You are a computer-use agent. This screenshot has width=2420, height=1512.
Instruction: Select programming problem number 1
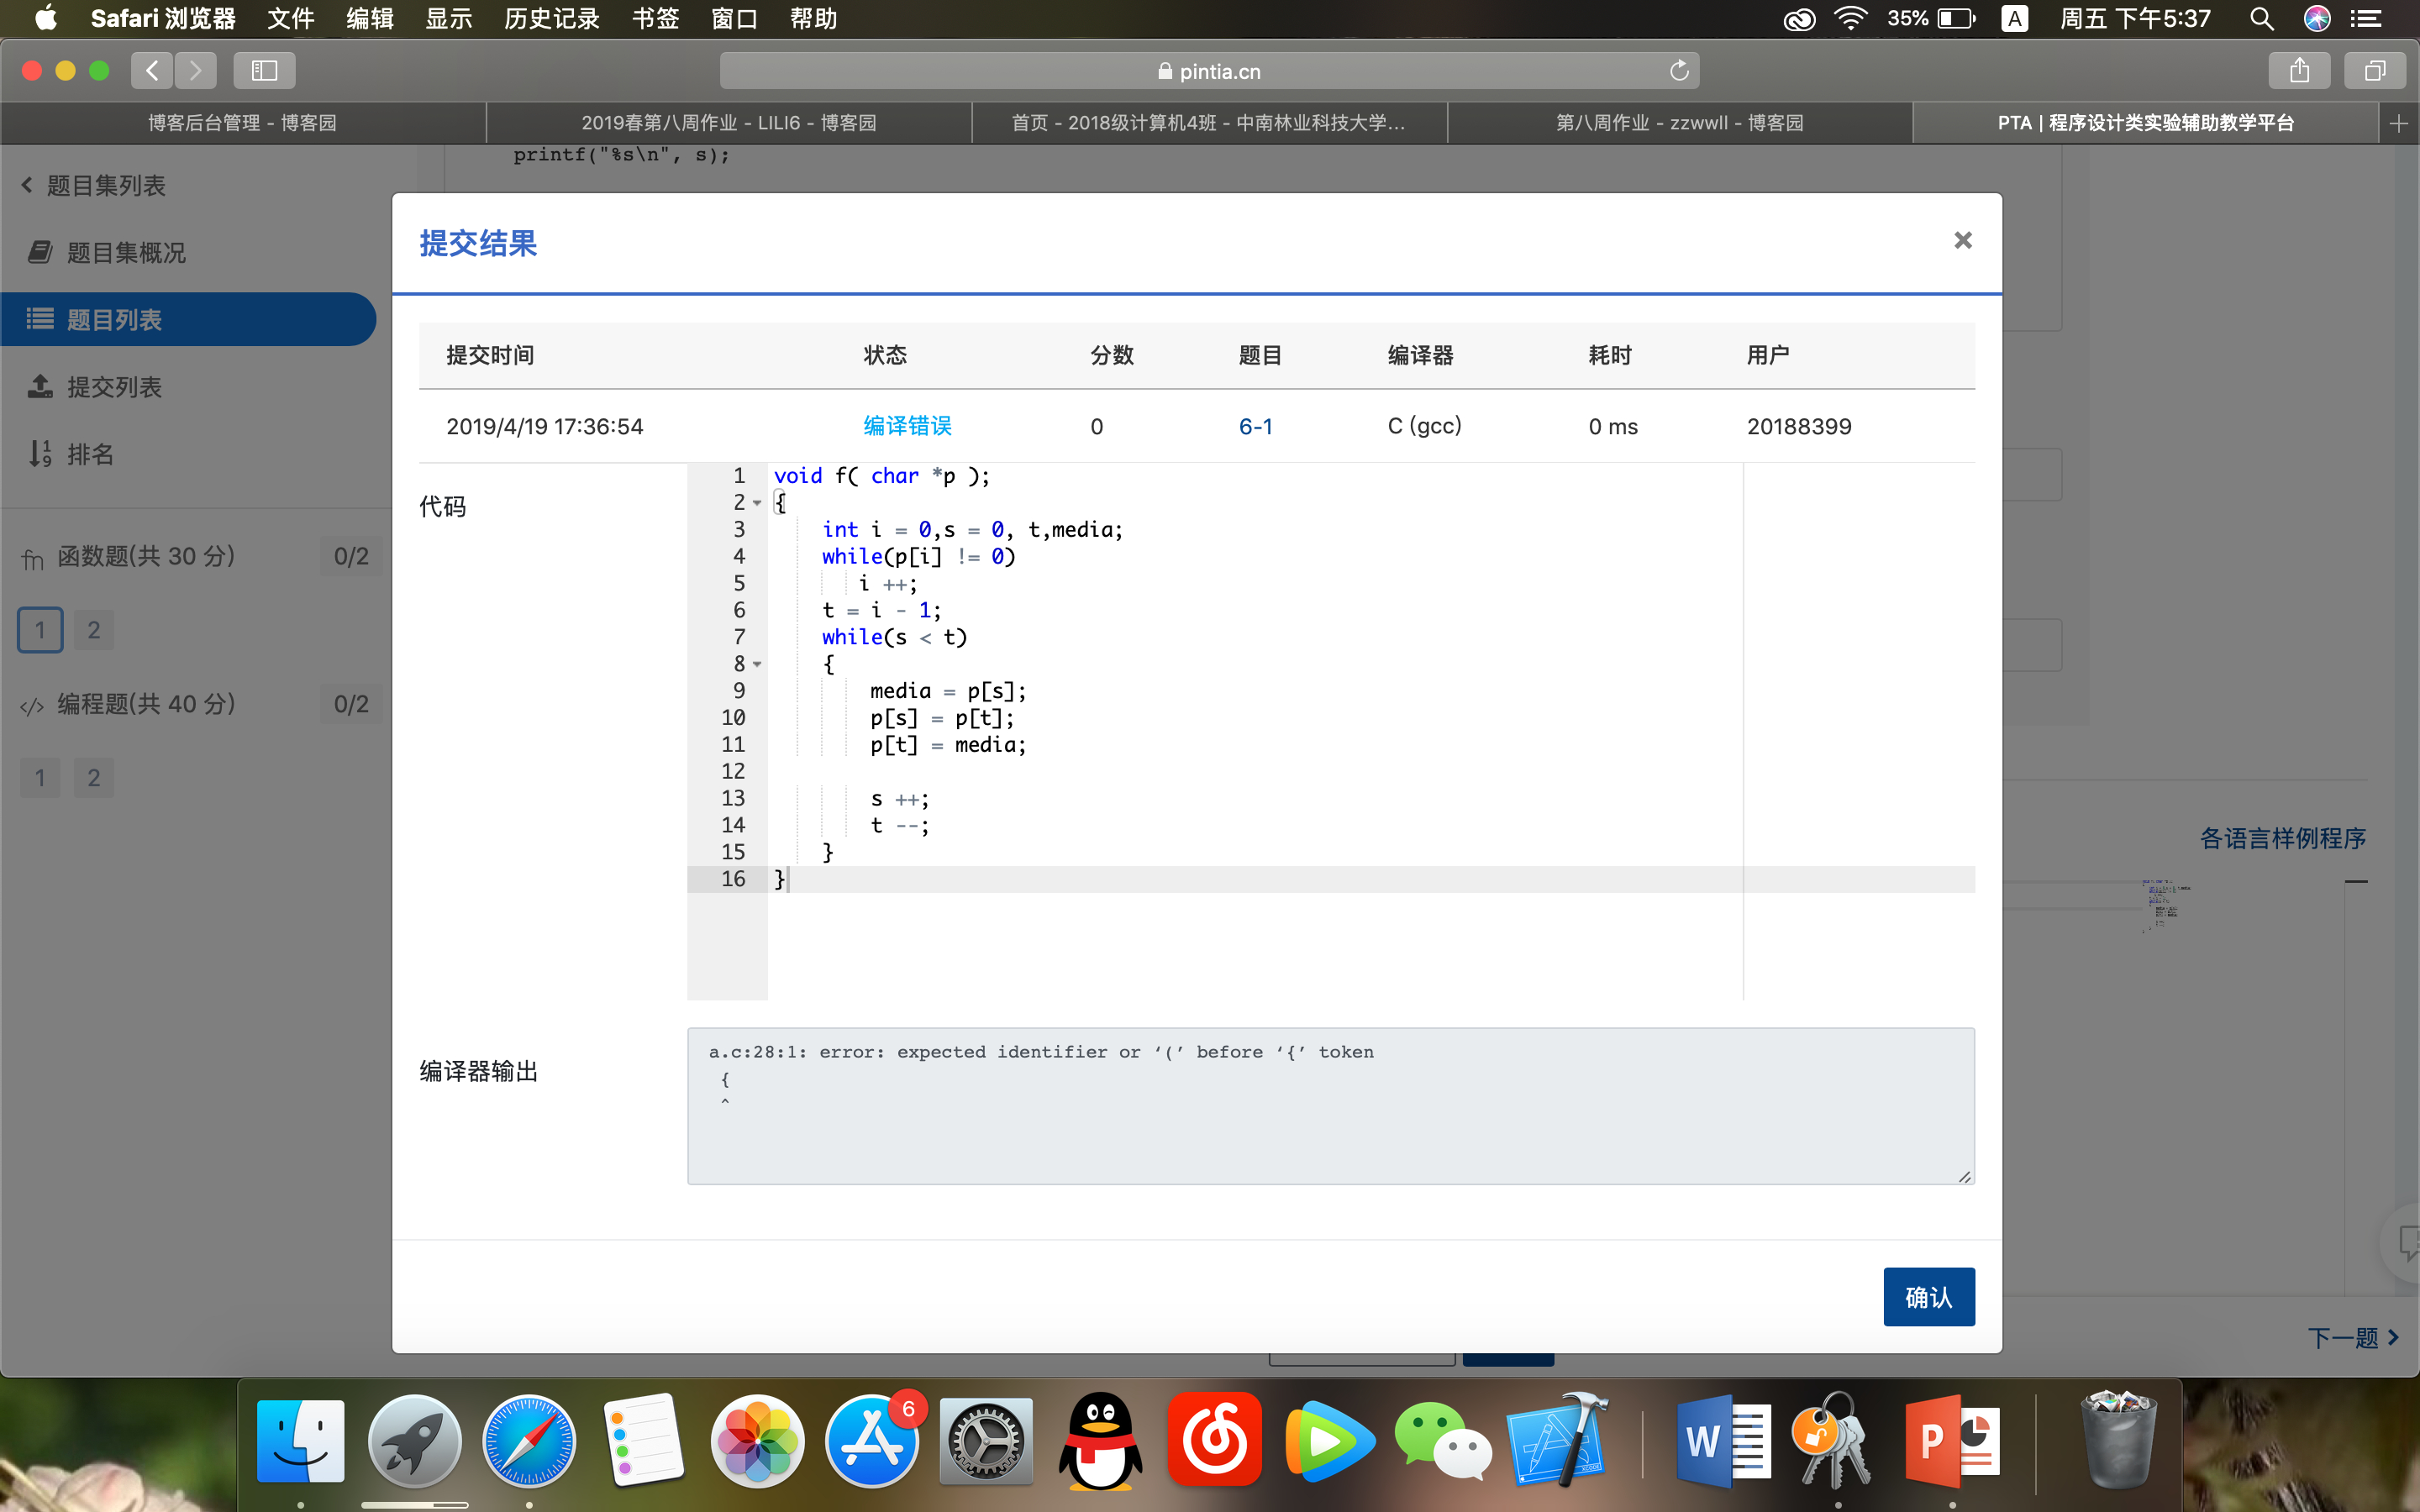pyautogui.click(x=40, y=778)
